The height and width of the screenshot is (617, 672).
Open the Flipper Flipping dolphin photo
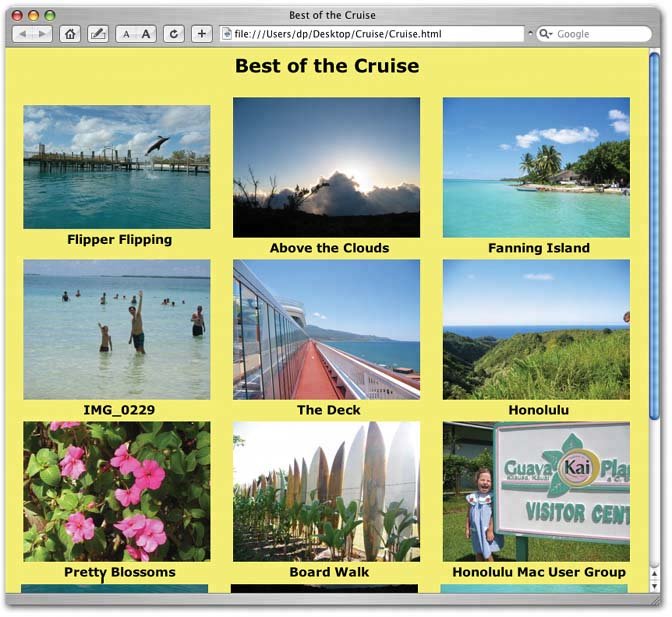[x=116, y=167]
